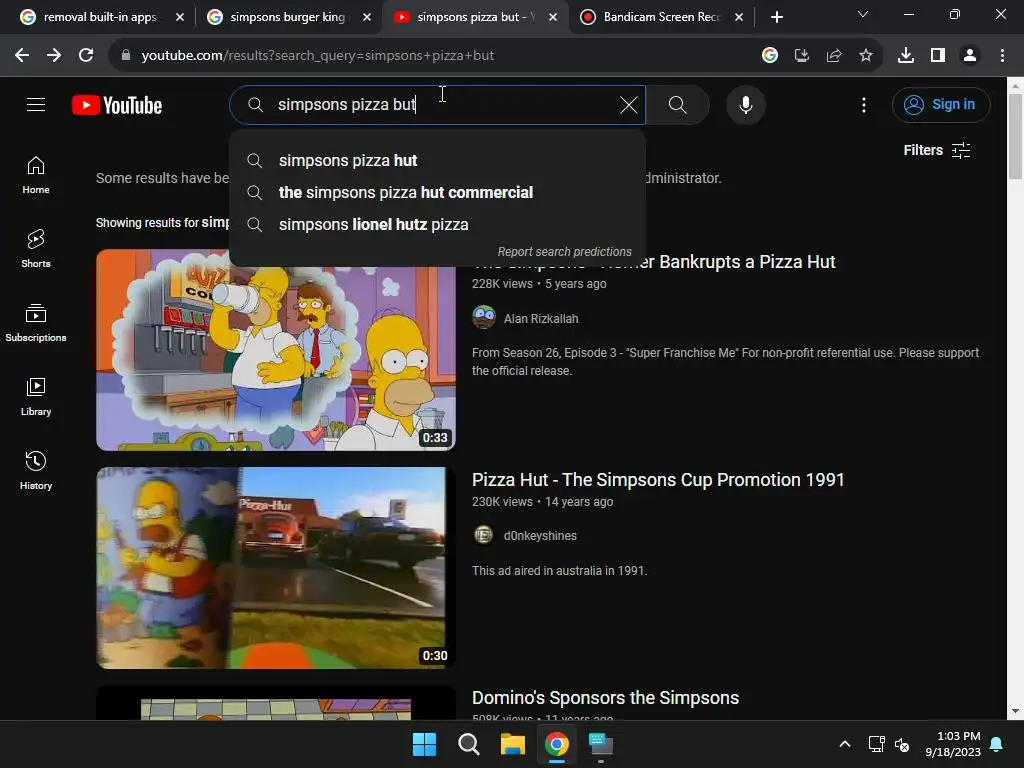This screenshot has height=768, width=1024.
Task: Select suggestion "simpsons lionel hutz pizza"
Action: (438, 225)
